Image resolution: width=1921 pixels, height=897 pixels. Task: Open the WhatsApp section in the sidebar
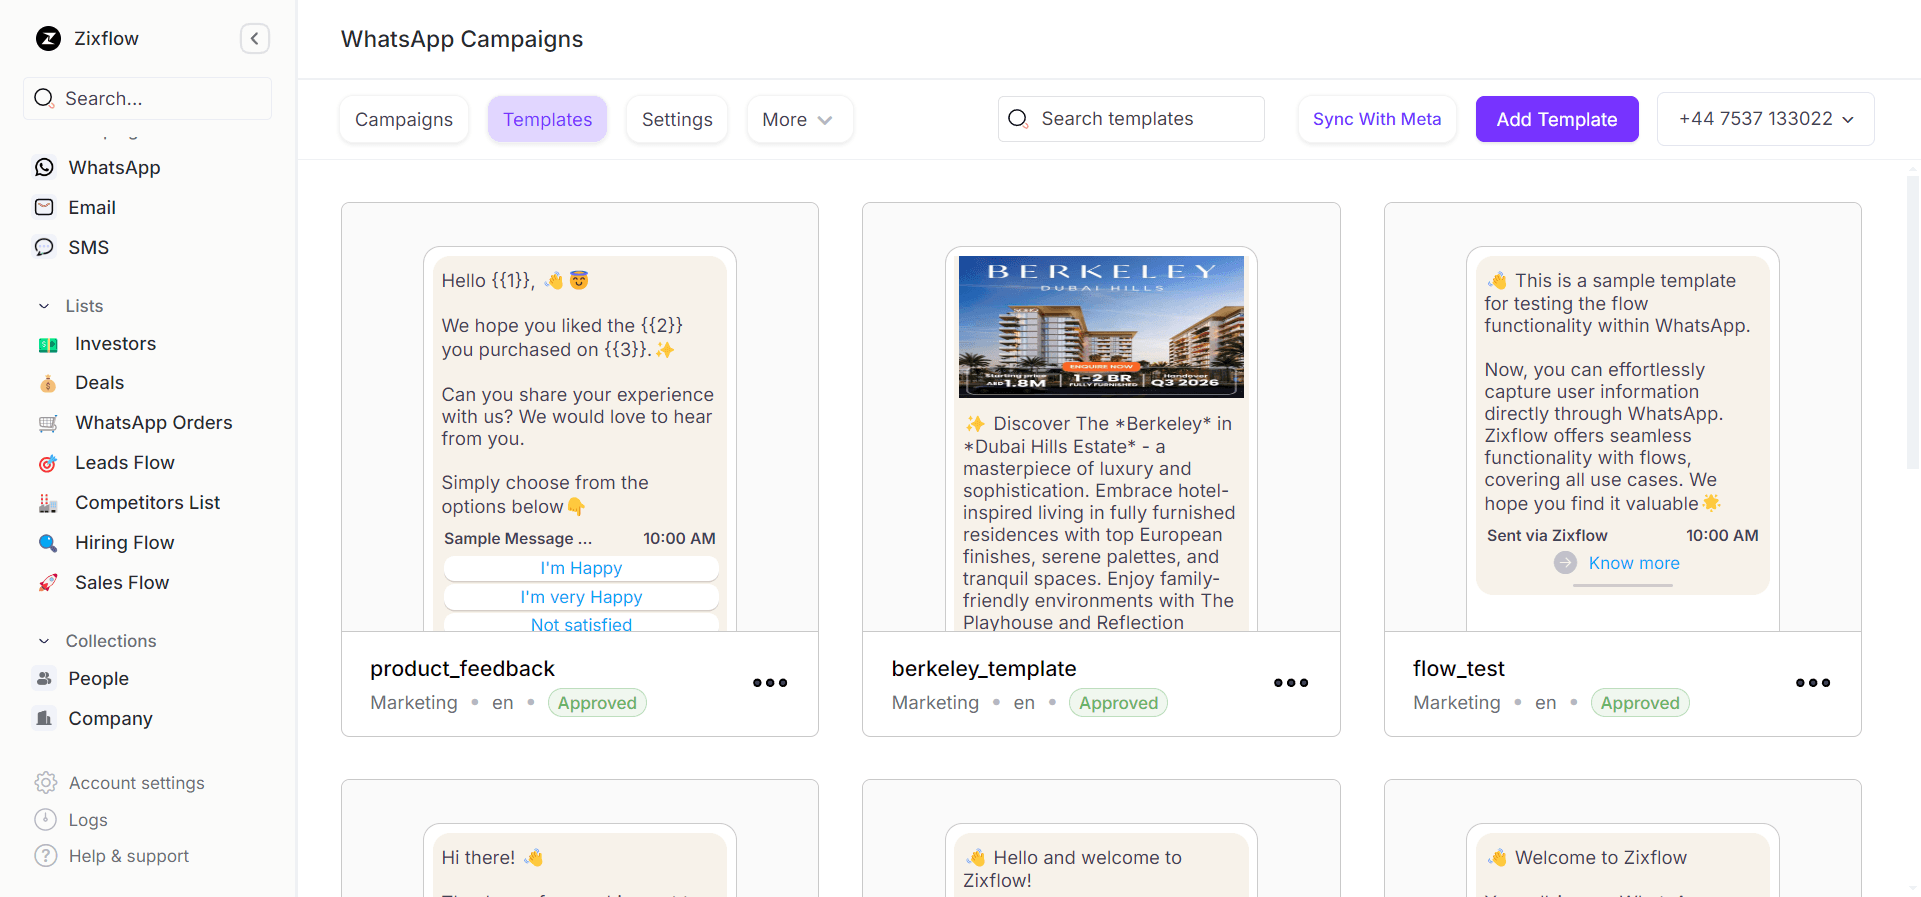click(x=113, y=167)
